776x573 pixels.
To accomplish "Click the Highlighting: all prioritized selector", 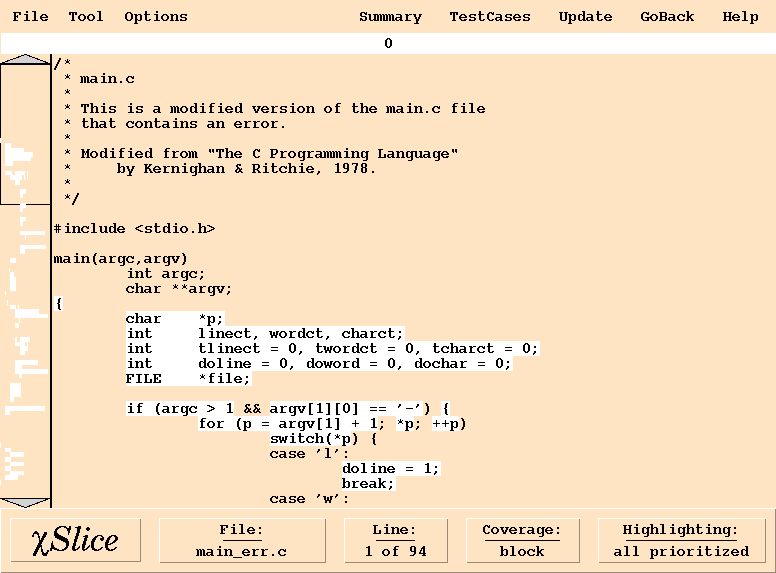I will tap(681, 540).
